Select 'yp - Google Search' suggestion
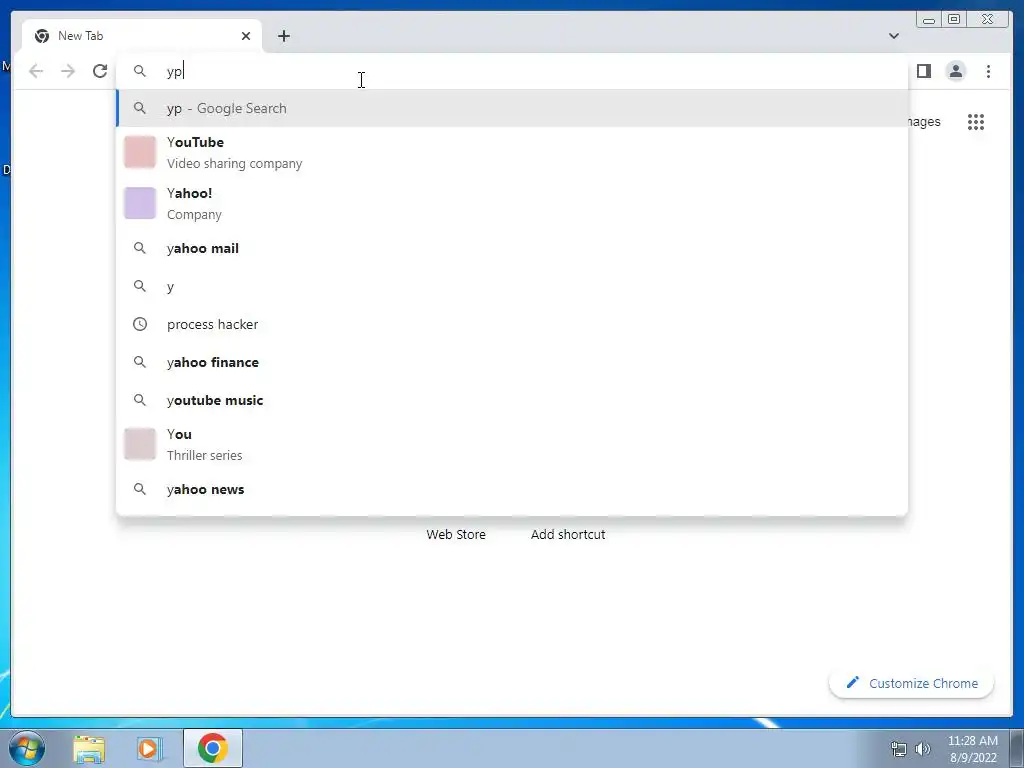 point(512,108)
